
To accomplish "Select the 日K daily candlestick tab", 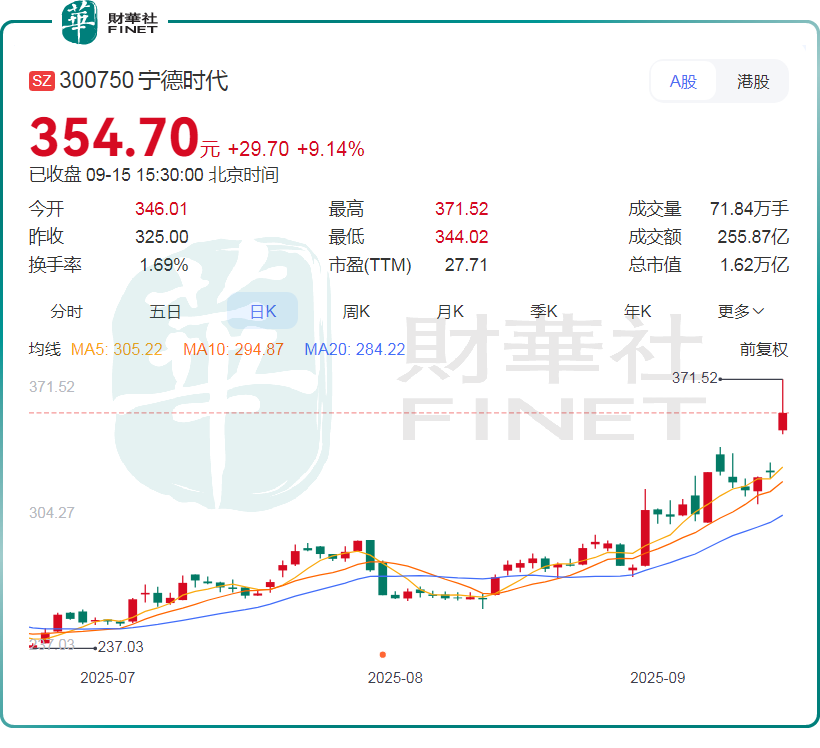I will [x=263, y=311].
